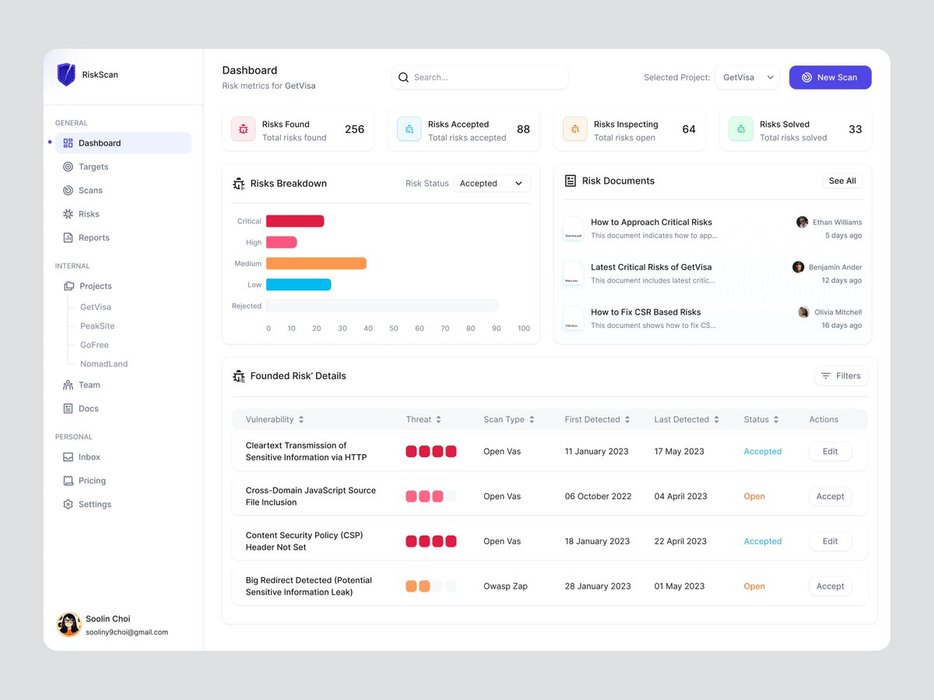Image resolution: width=934 pixels, height=700 pixels.
Task: Select the PeakSite project
Action: 97,326
